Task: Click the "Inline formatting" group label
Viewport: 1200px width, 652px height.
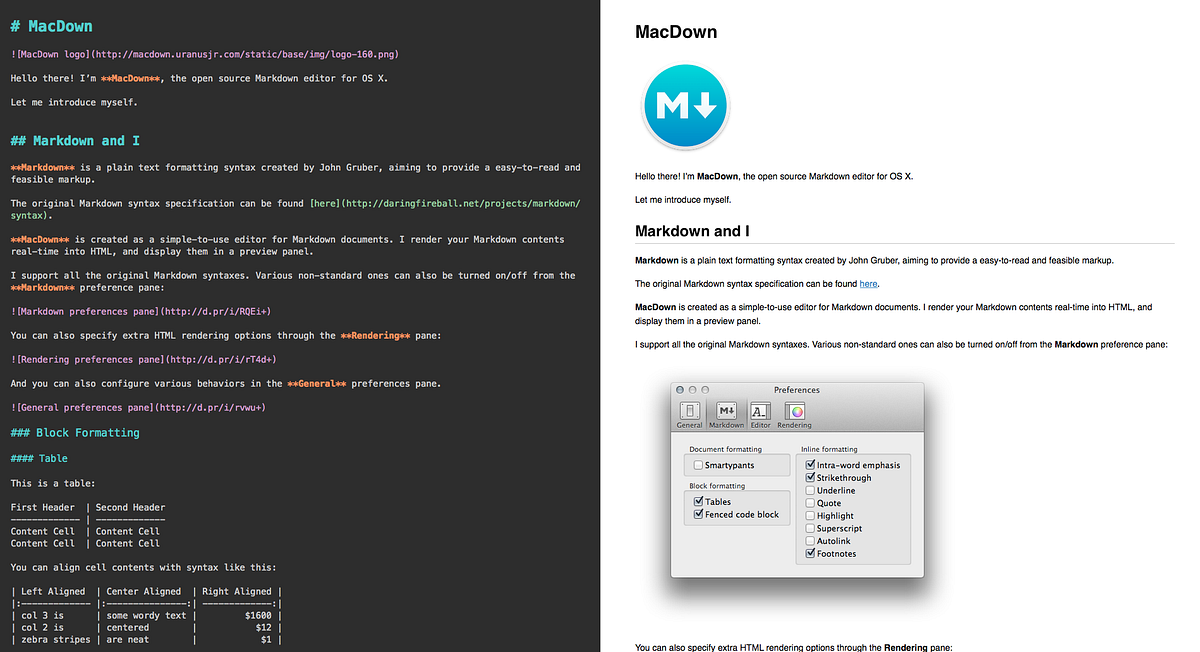Action: point(829,449)
